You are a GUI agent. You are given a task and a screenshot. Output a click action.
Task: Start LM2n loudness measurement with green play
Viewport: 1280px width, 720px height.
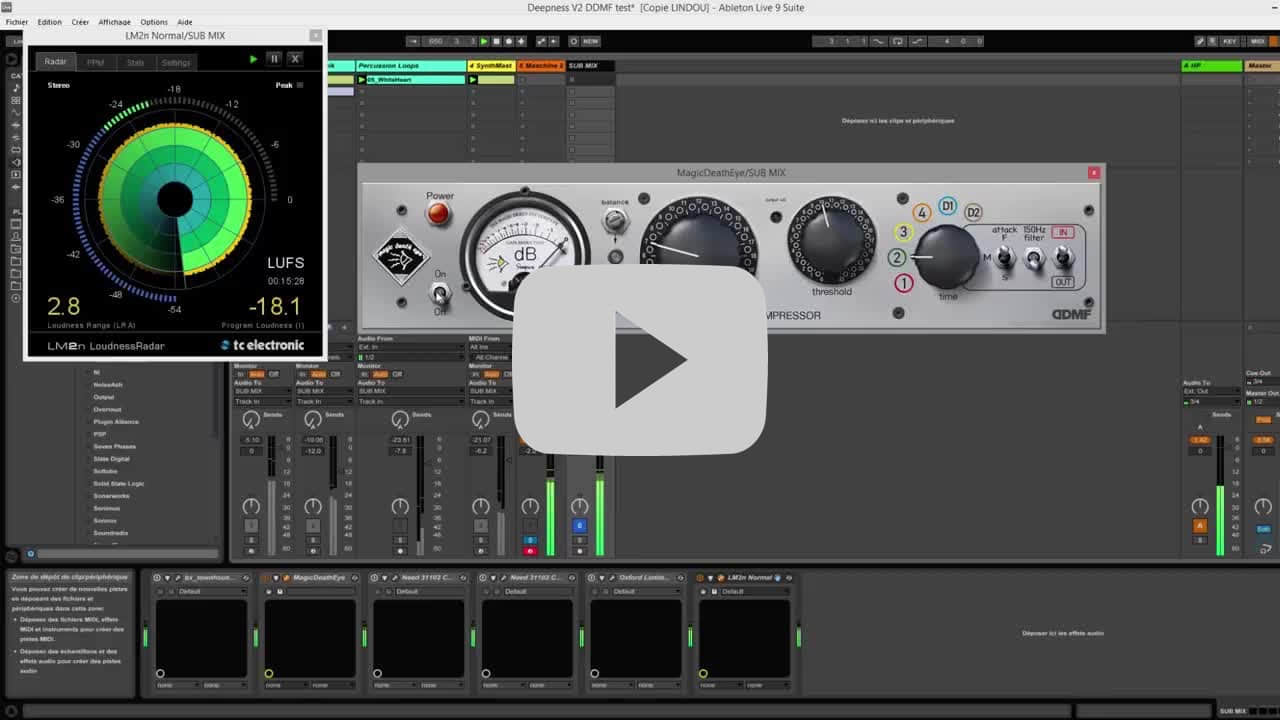tap(253, 59)
